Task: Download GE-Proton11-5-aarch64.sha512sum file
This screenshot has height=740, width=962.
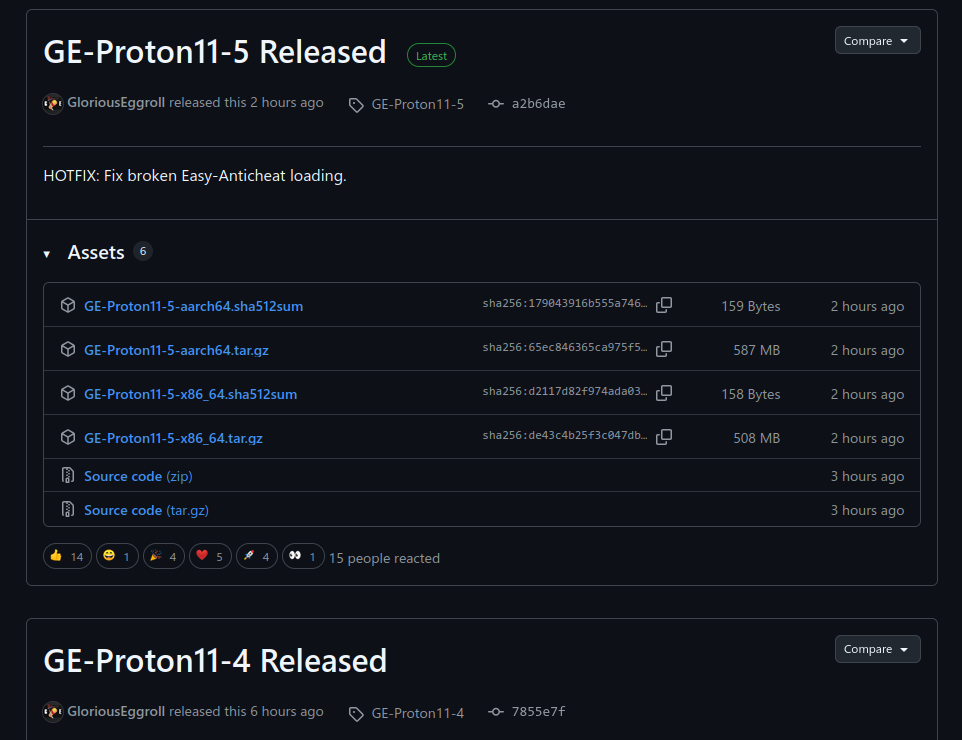Action: coord(193,306)
